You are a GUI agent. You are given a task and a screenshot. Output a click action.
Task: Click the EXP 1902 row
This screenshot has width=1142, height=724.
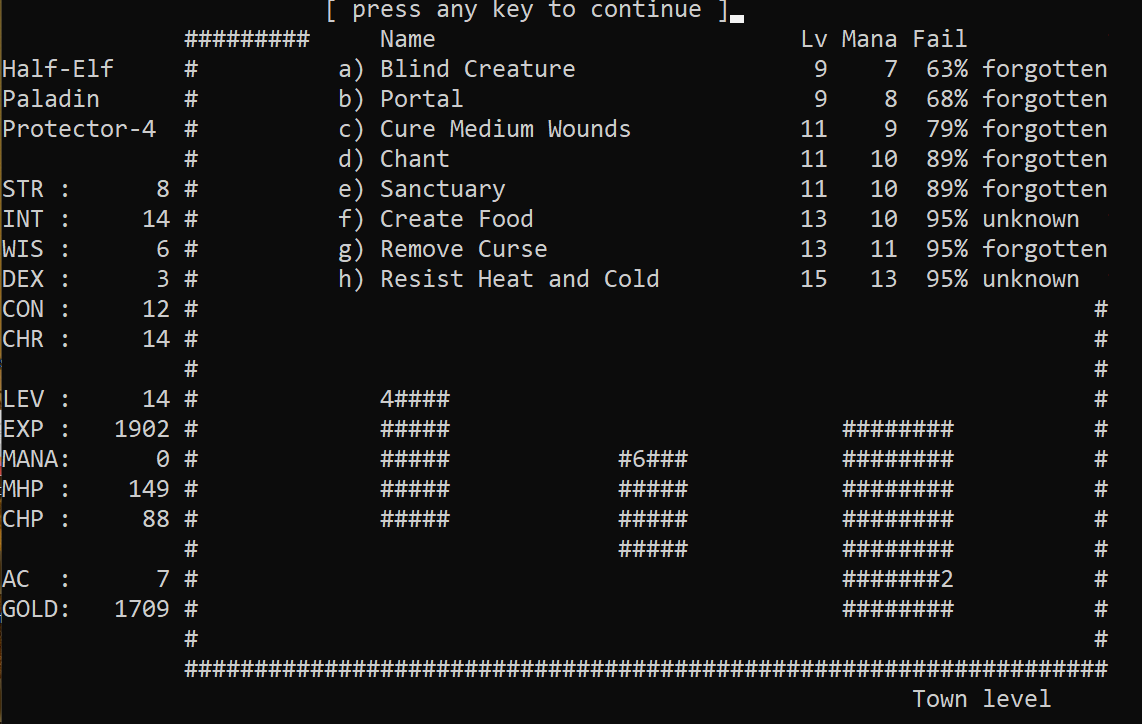click(86, 429)
